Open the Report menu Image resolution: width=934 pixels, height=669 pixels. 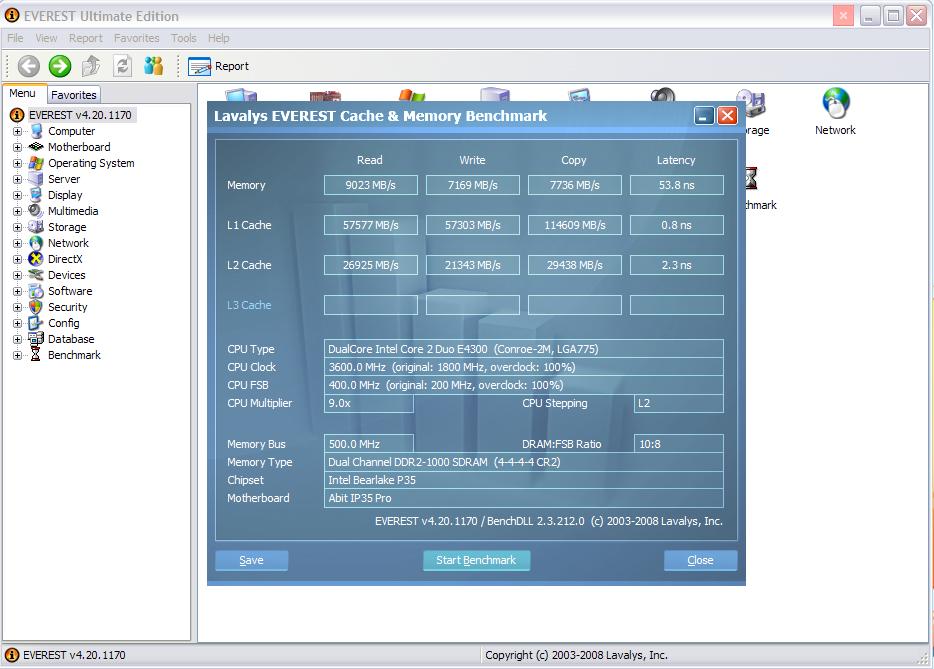pos(86,38)
